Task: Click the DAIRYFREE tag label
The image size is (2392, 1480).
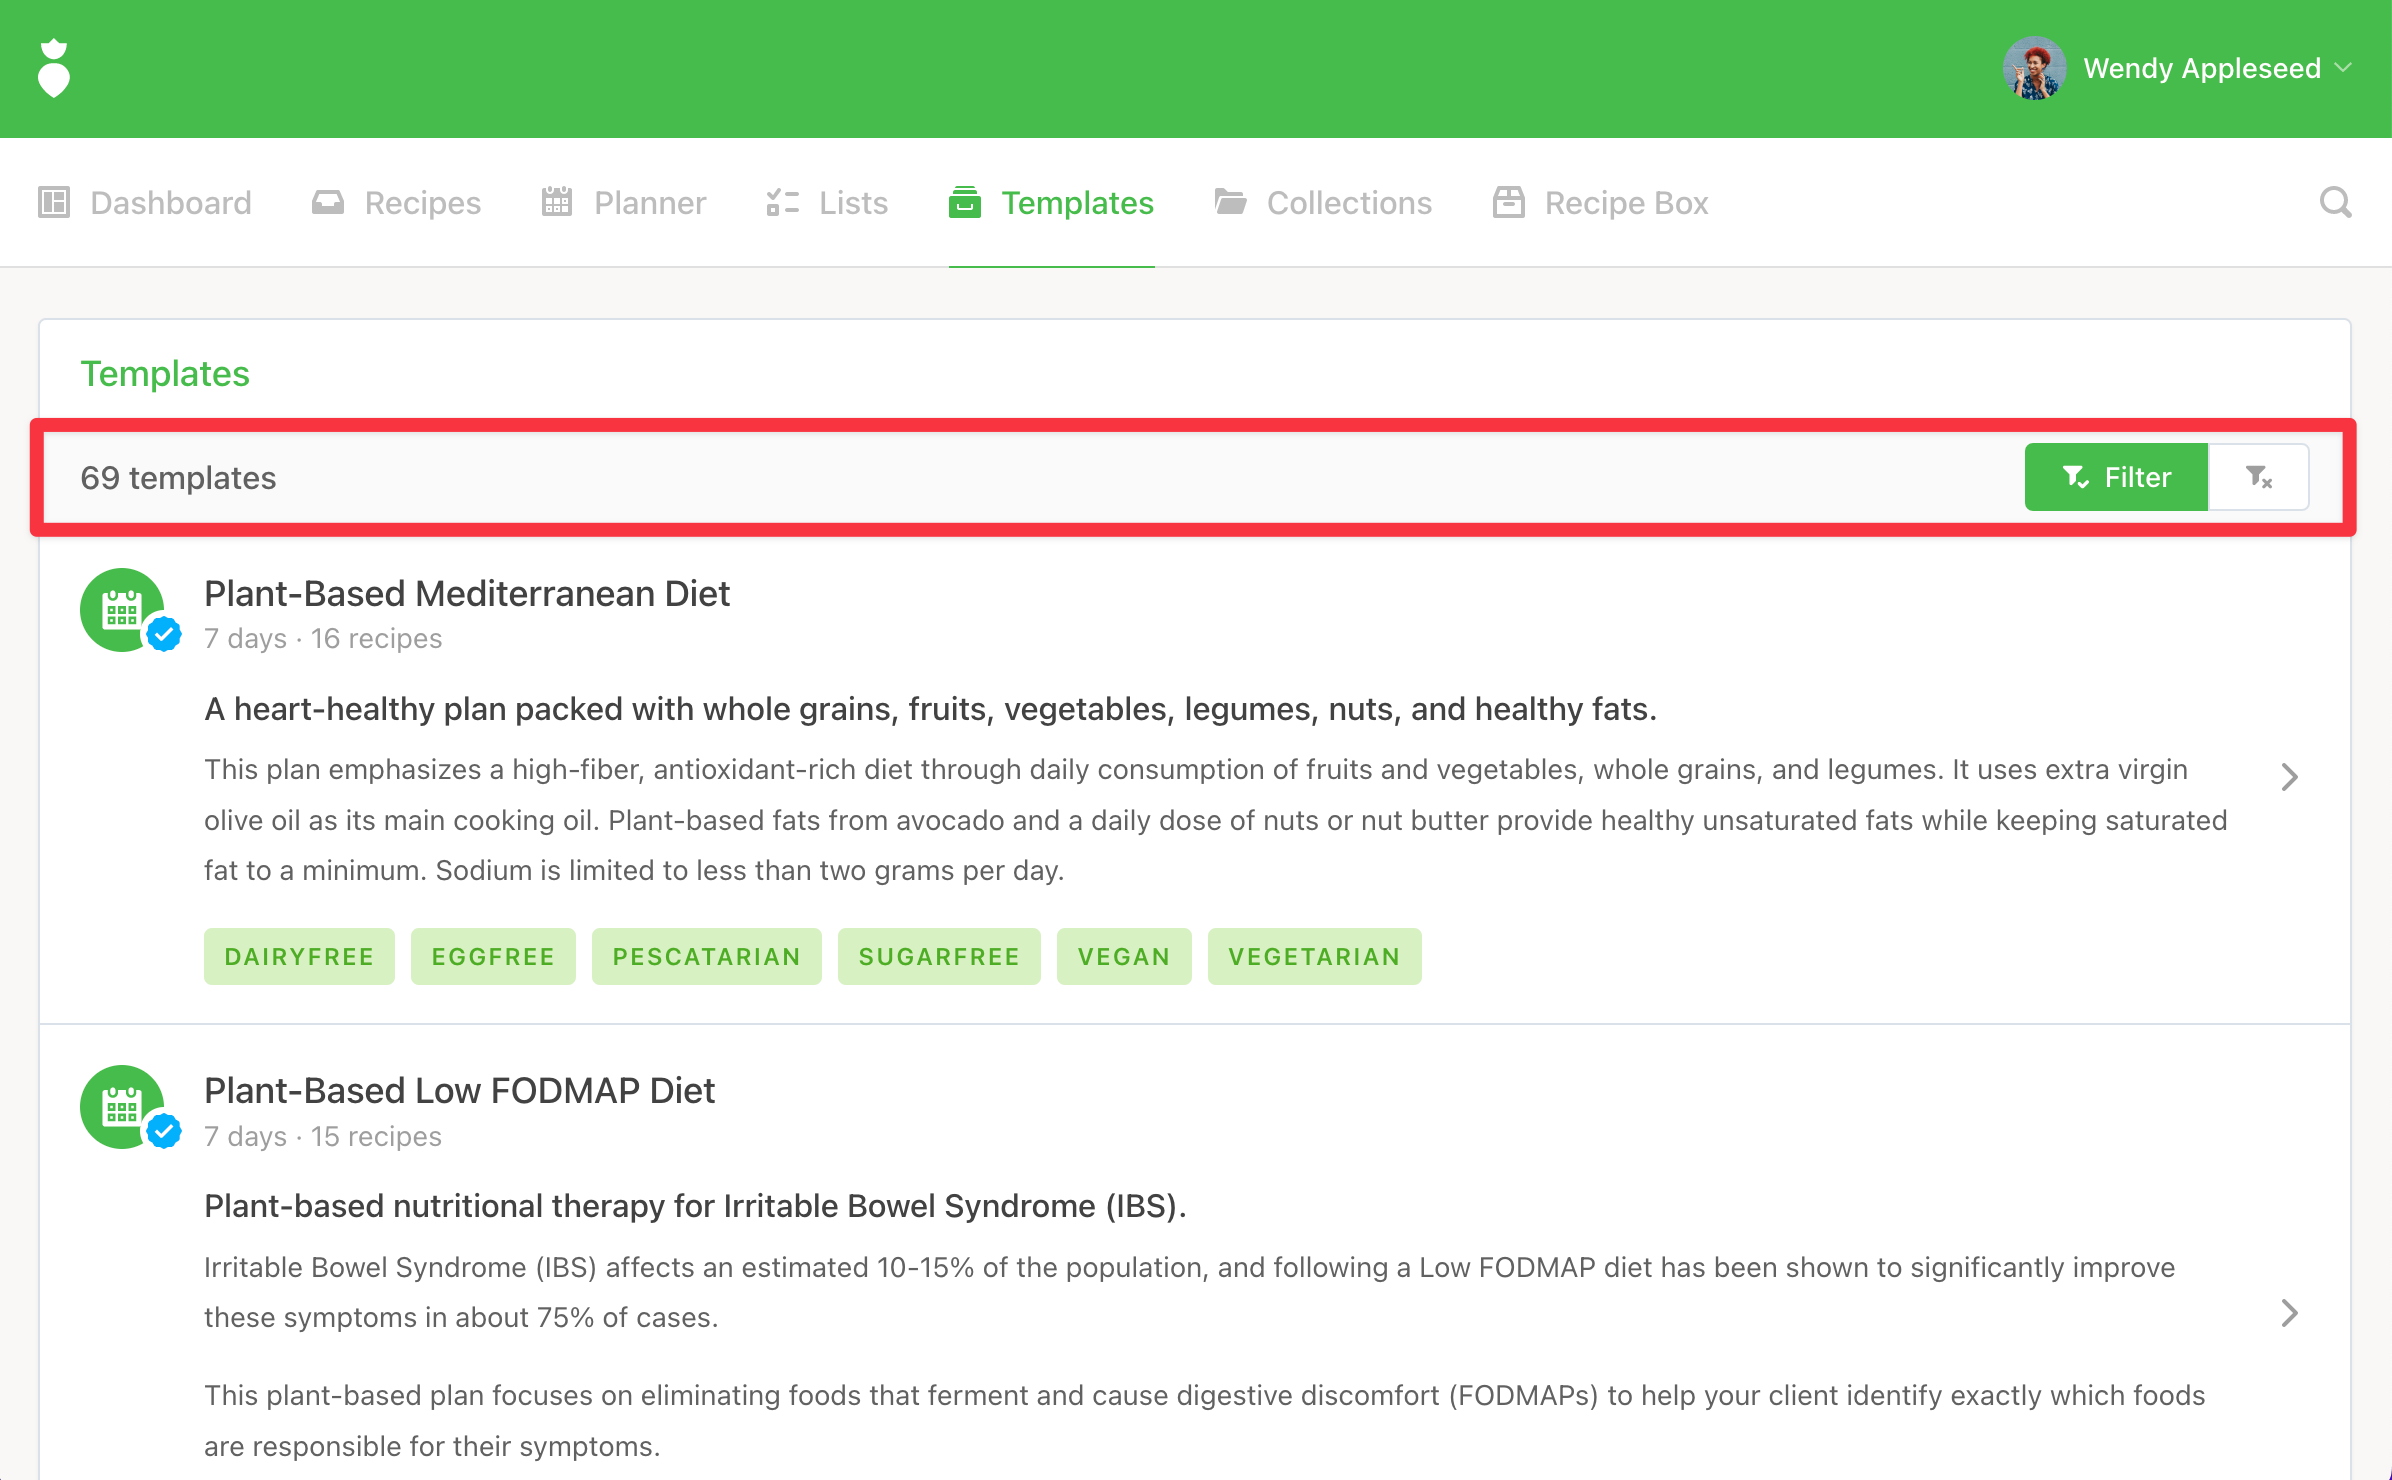Action: [x=299, y=957]
